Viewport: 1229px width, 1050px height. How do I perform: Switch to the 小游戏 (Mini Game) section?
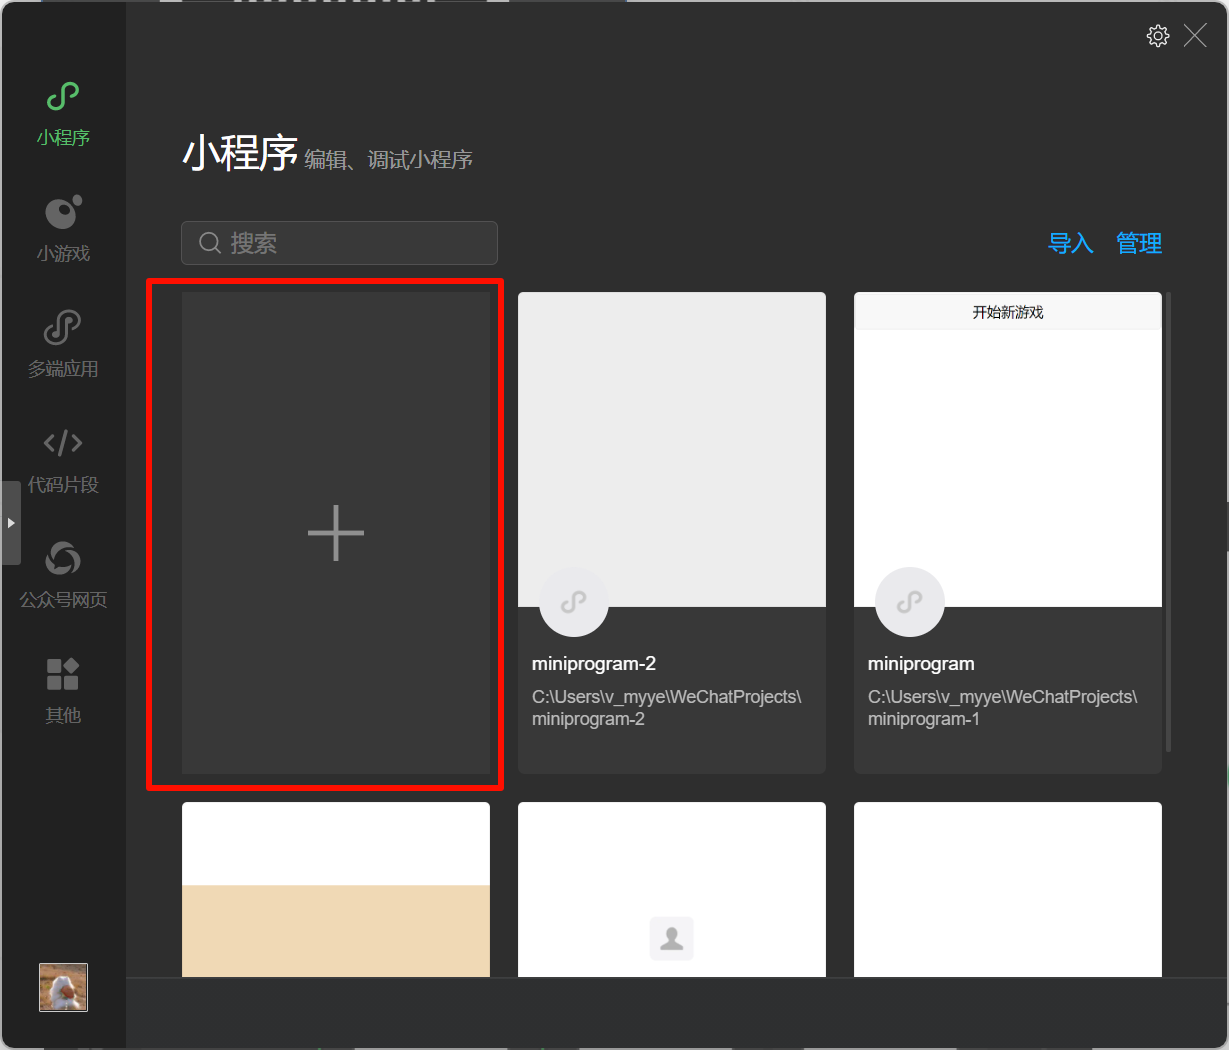click(x=63, y=228)
